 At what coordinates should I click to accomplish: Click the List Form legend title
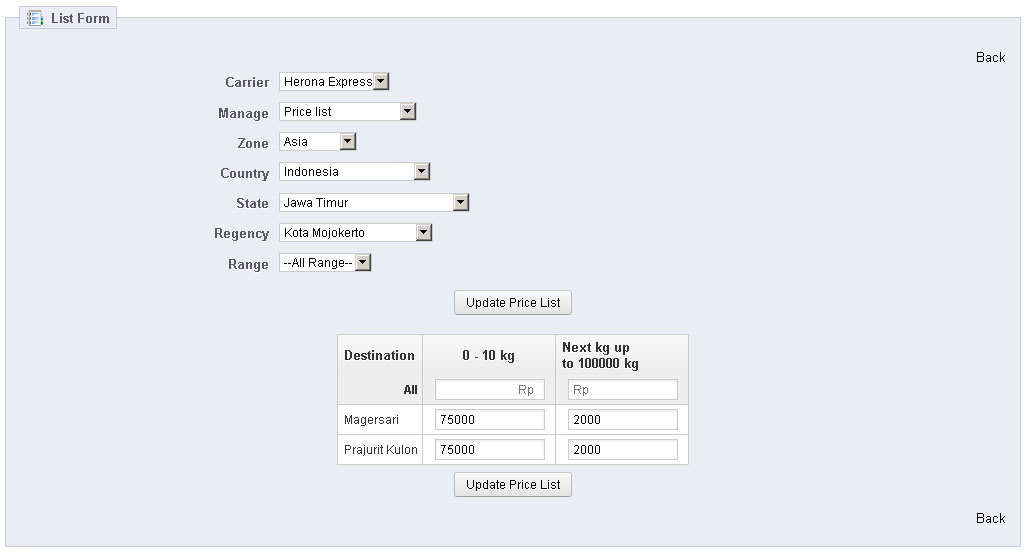click(x=80, y=18)
